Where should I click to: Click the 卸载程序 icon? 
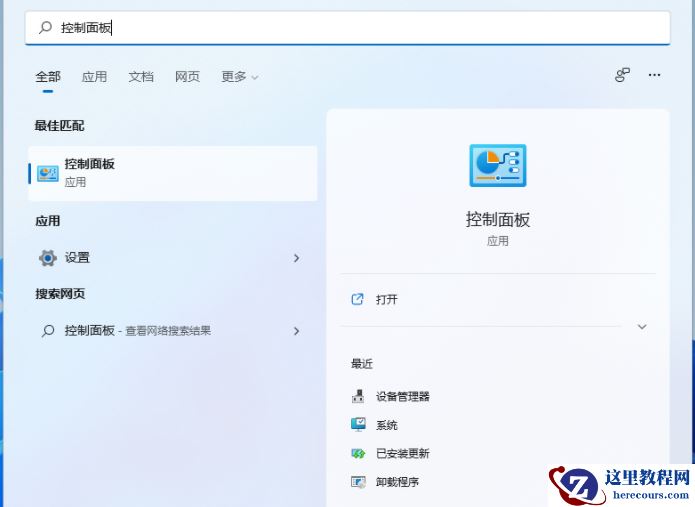coord(358,482)
